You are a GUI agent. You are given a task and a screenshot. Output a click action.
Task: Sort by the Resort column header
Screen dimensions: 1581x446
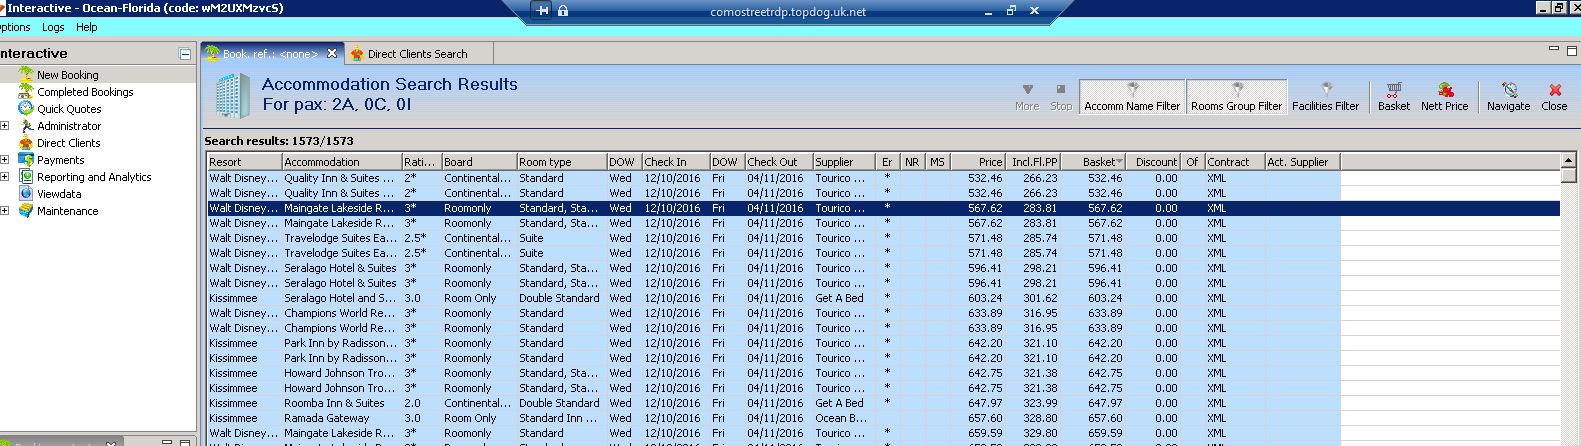[x=244, y=162]
